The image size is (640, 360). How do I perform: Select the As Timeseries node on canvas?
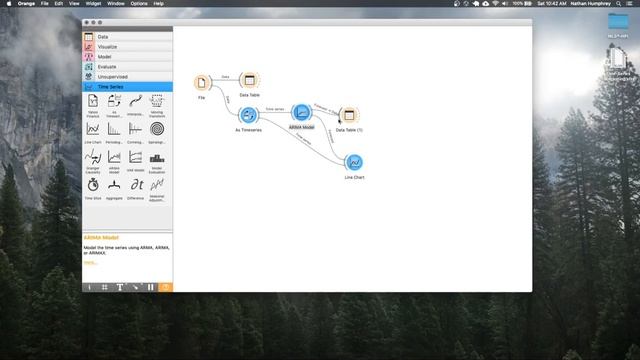coord(248,115)
